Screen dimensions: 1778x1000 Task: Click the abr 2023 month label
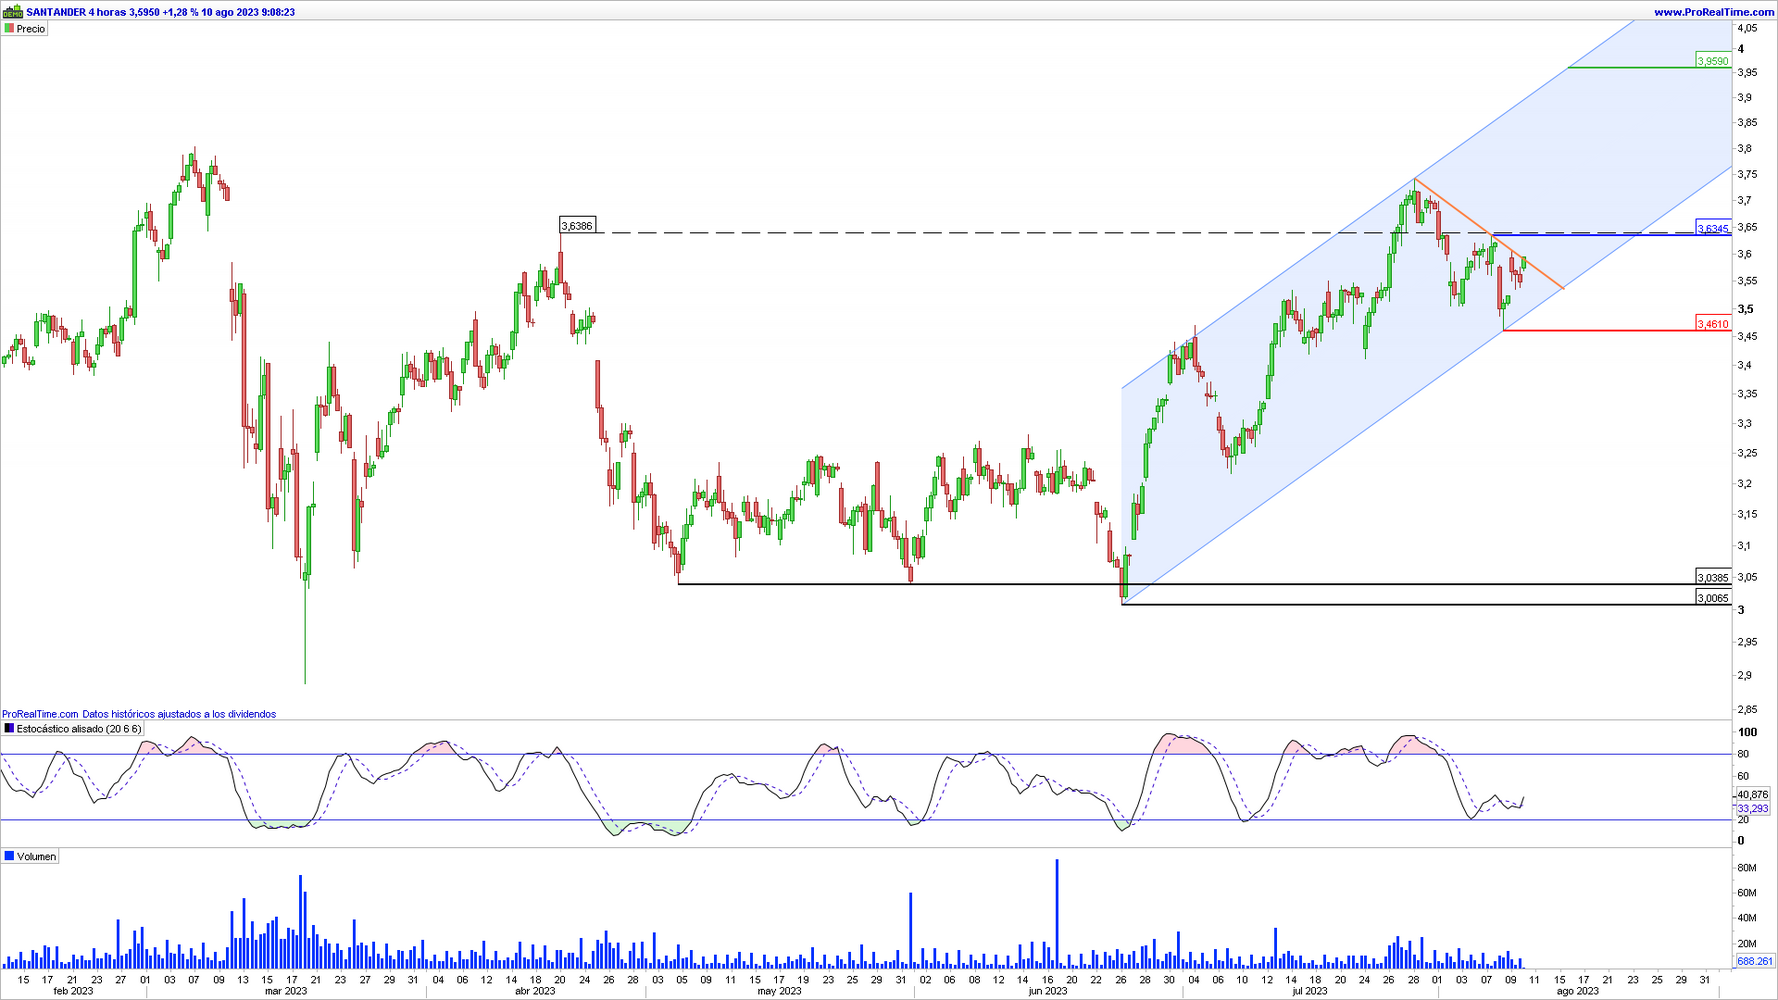pyautogui.click(x=535, y=992)
